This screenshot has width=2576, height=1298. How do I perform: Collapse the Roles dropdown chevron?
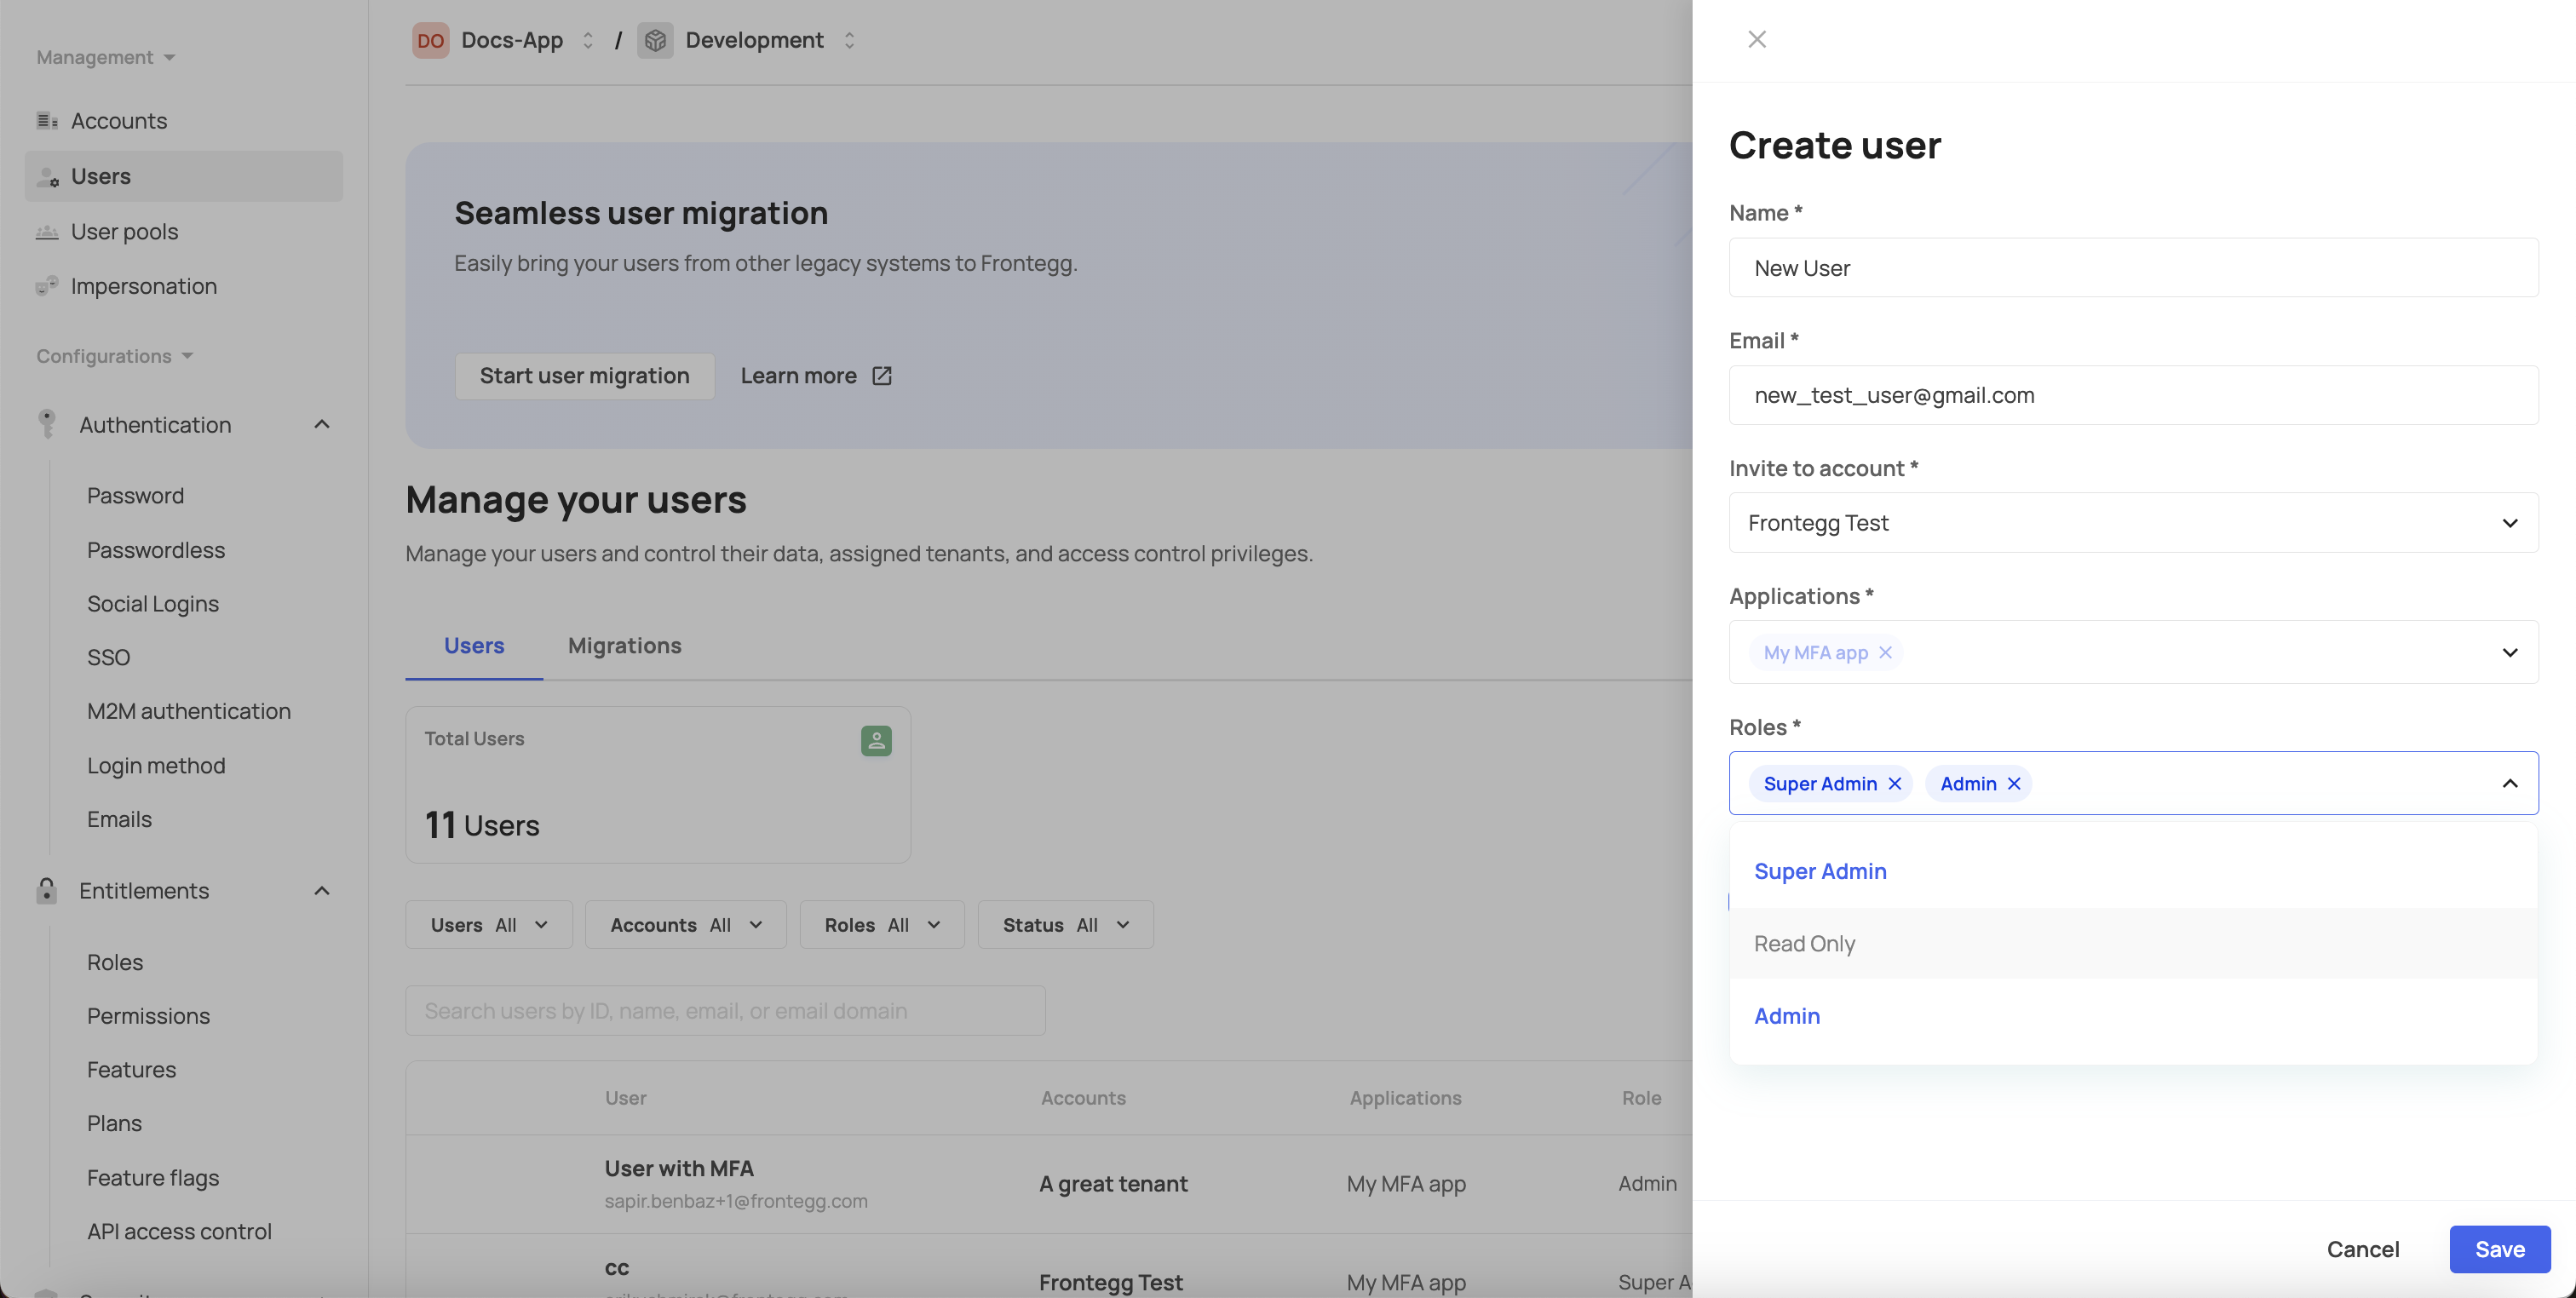[x=2509, y=784]
